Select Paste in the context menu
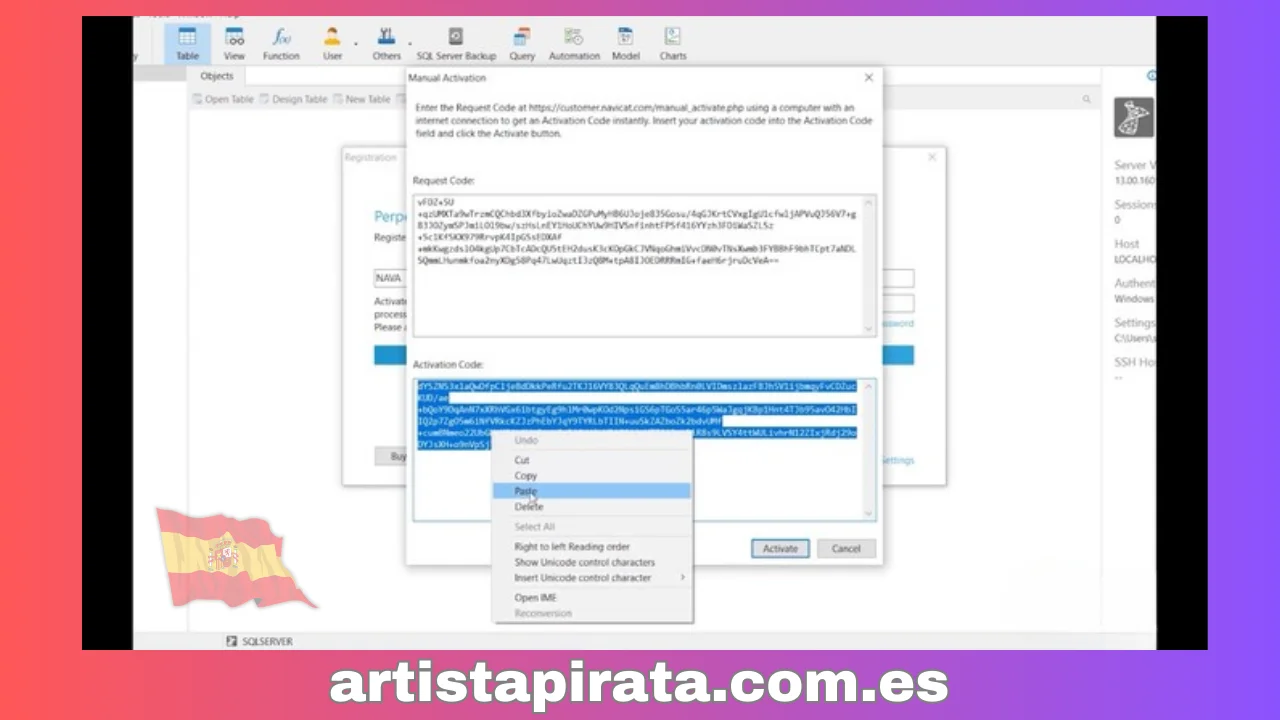 [592, 491]
